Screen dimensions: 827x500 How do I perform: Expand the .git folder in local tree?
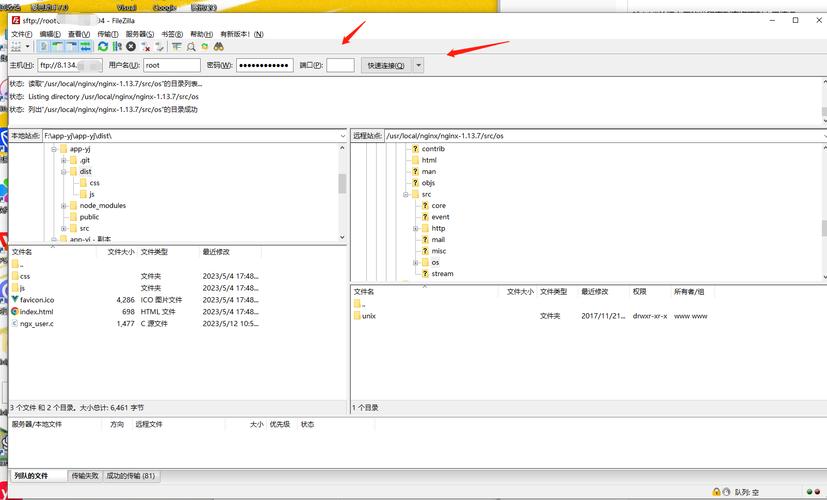coord(64,160)
